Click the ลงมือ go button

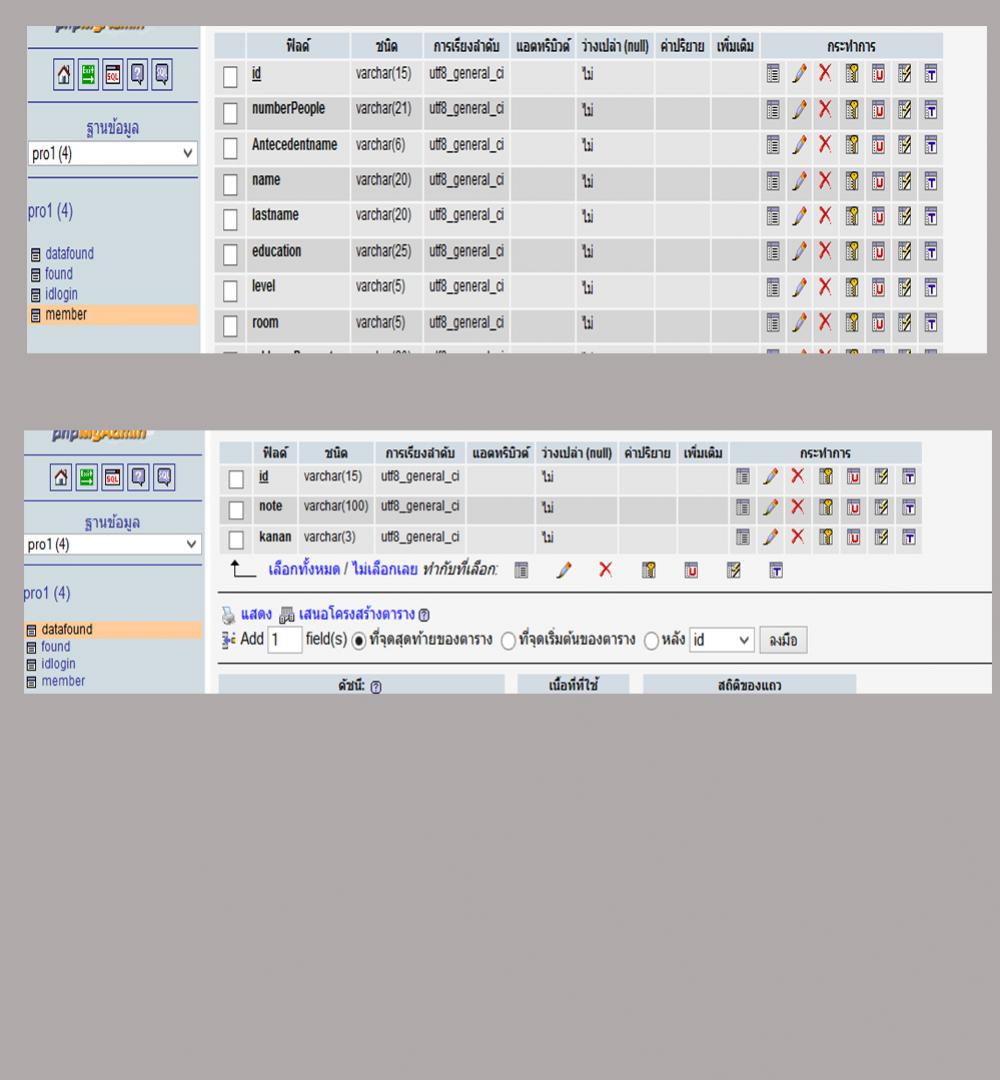click(x=783, y=640)
